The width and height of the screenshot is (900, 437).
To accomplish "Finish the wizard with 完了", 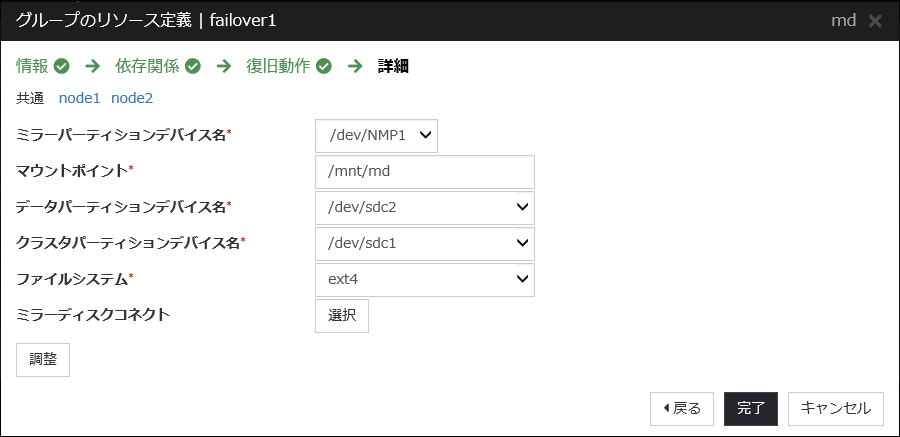I will click(x=751, y=408).
